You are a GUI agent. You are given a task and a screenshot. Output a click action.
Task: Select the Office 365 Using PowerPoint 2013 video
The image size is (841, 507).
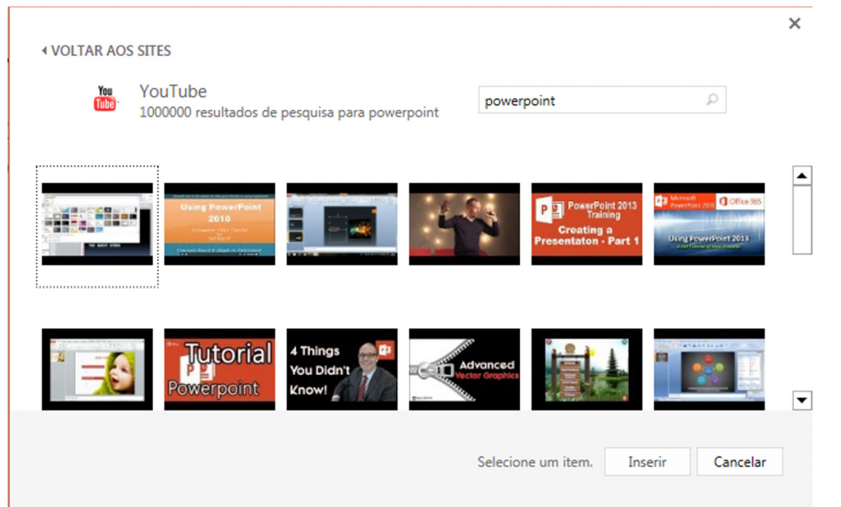click(x=709, y=224)
